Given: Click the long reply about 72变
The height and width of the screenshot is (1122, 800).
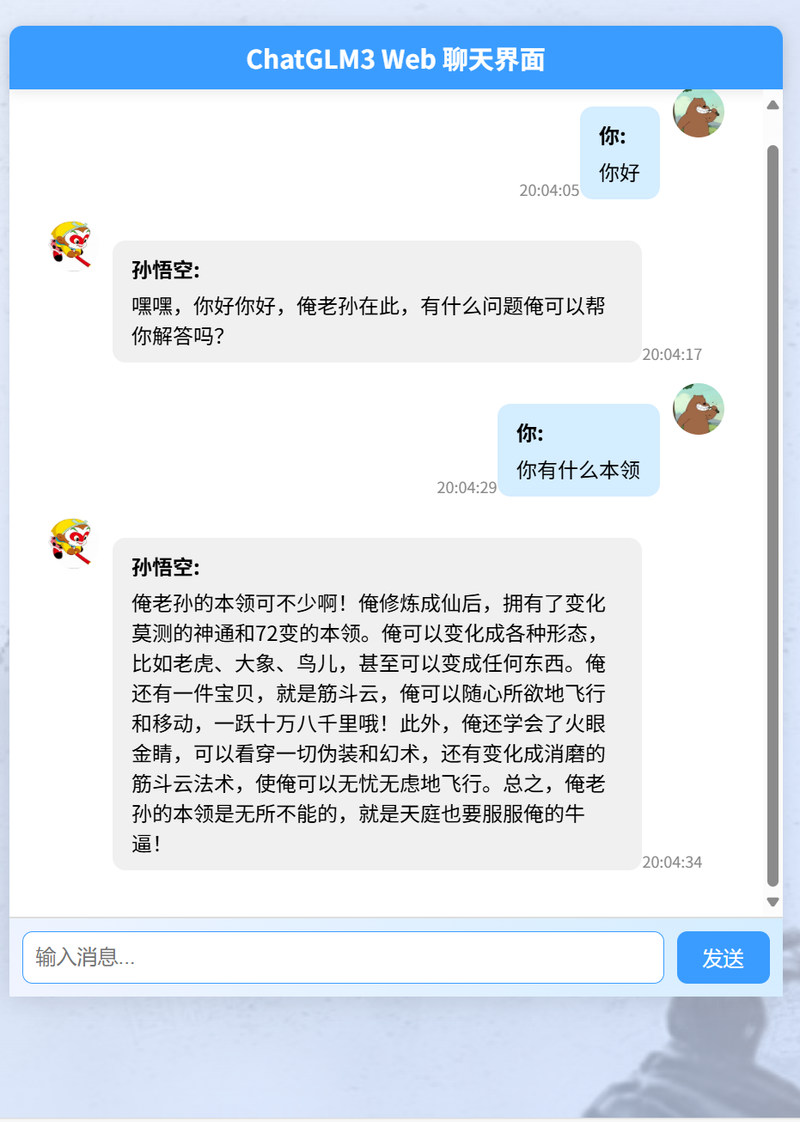Looking at the screenshot, I should coord(376,704).
